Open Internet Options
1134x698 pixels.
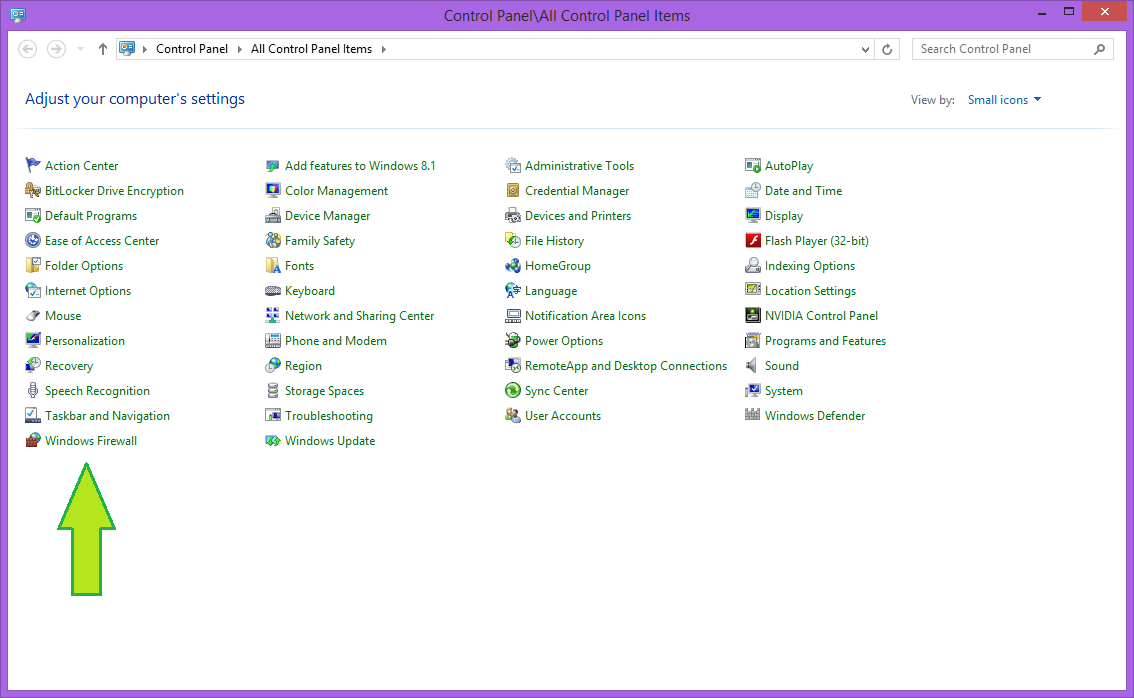(88, 291)
